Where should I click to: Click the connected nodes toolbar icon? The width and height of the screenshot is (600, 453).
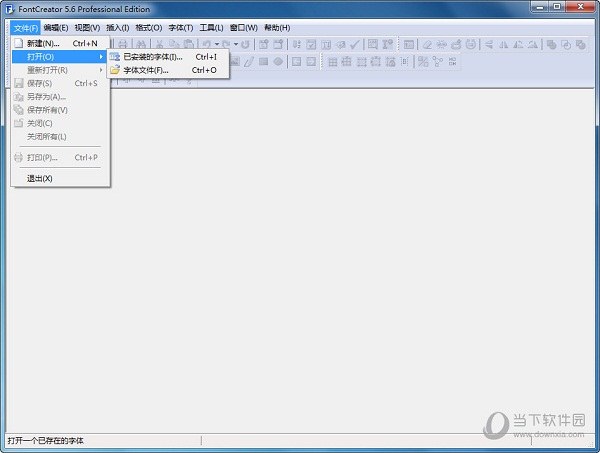438,61
